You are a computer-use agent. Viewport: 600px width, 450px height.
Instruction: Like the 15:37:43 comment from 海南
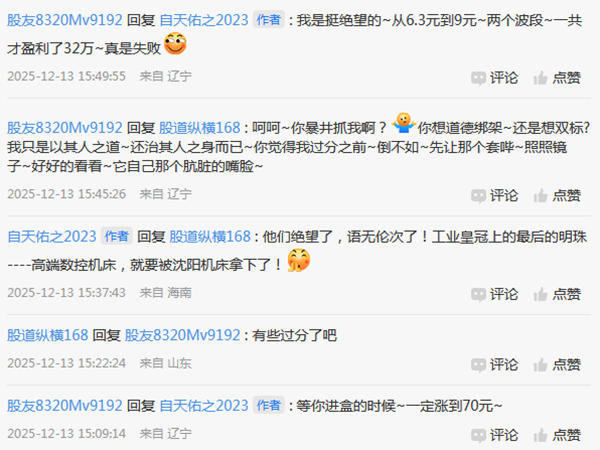(x=557, y=294)
